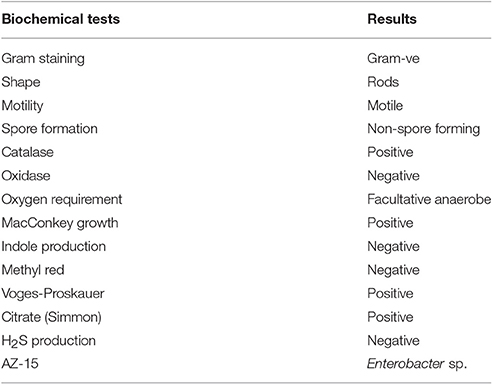
Task: Click Negative result for Methyl red
Action: click(x=393, y=270)
